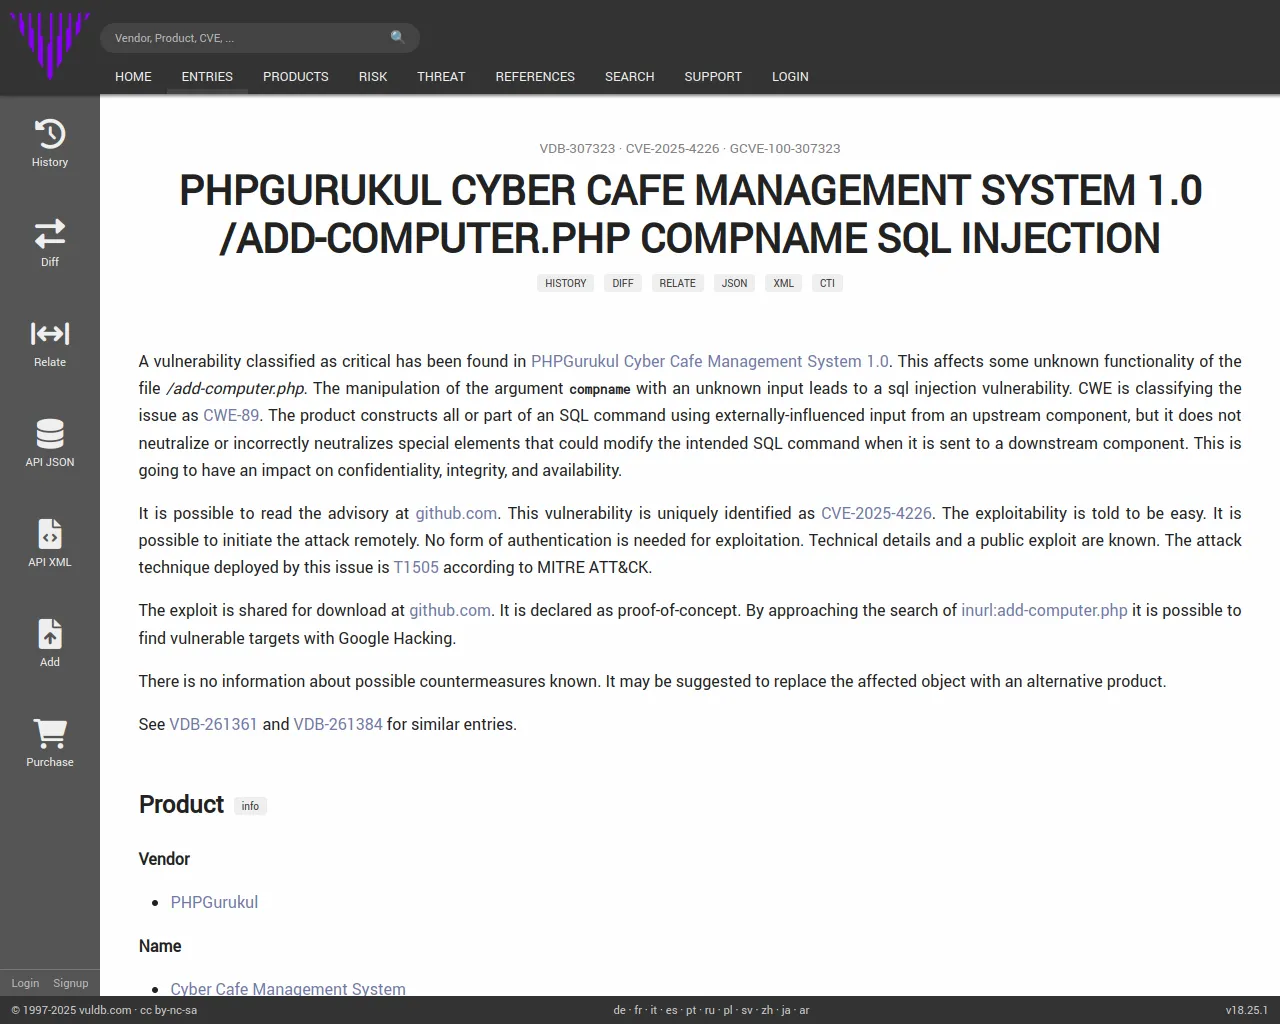Screen dimensions: 1280x1024
Task: Open the RISK menu
Action: tap(373, 77)
